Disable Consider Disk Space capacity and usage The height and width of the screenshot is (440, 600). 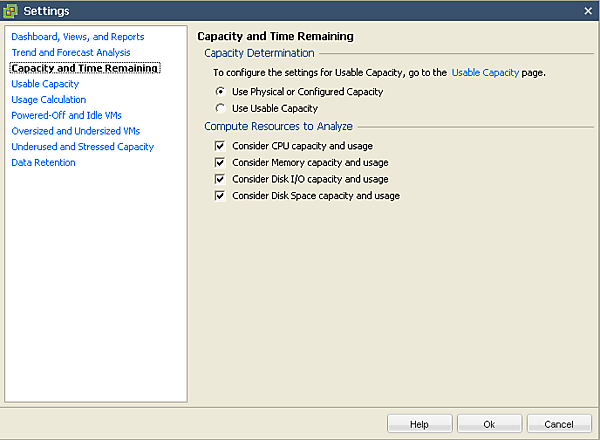click(220, 196)
